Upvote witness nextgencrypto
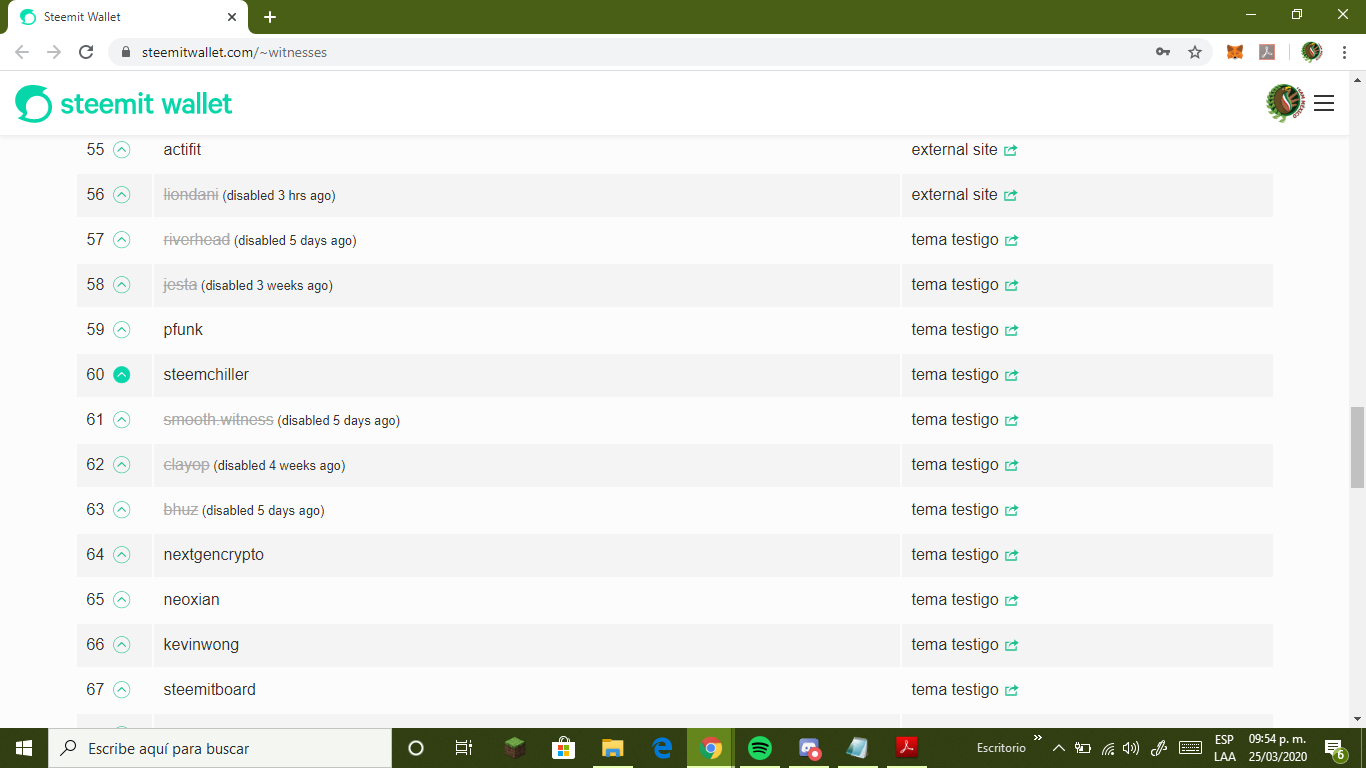The width and height of the screenshot is (1366, 768). 121,555
